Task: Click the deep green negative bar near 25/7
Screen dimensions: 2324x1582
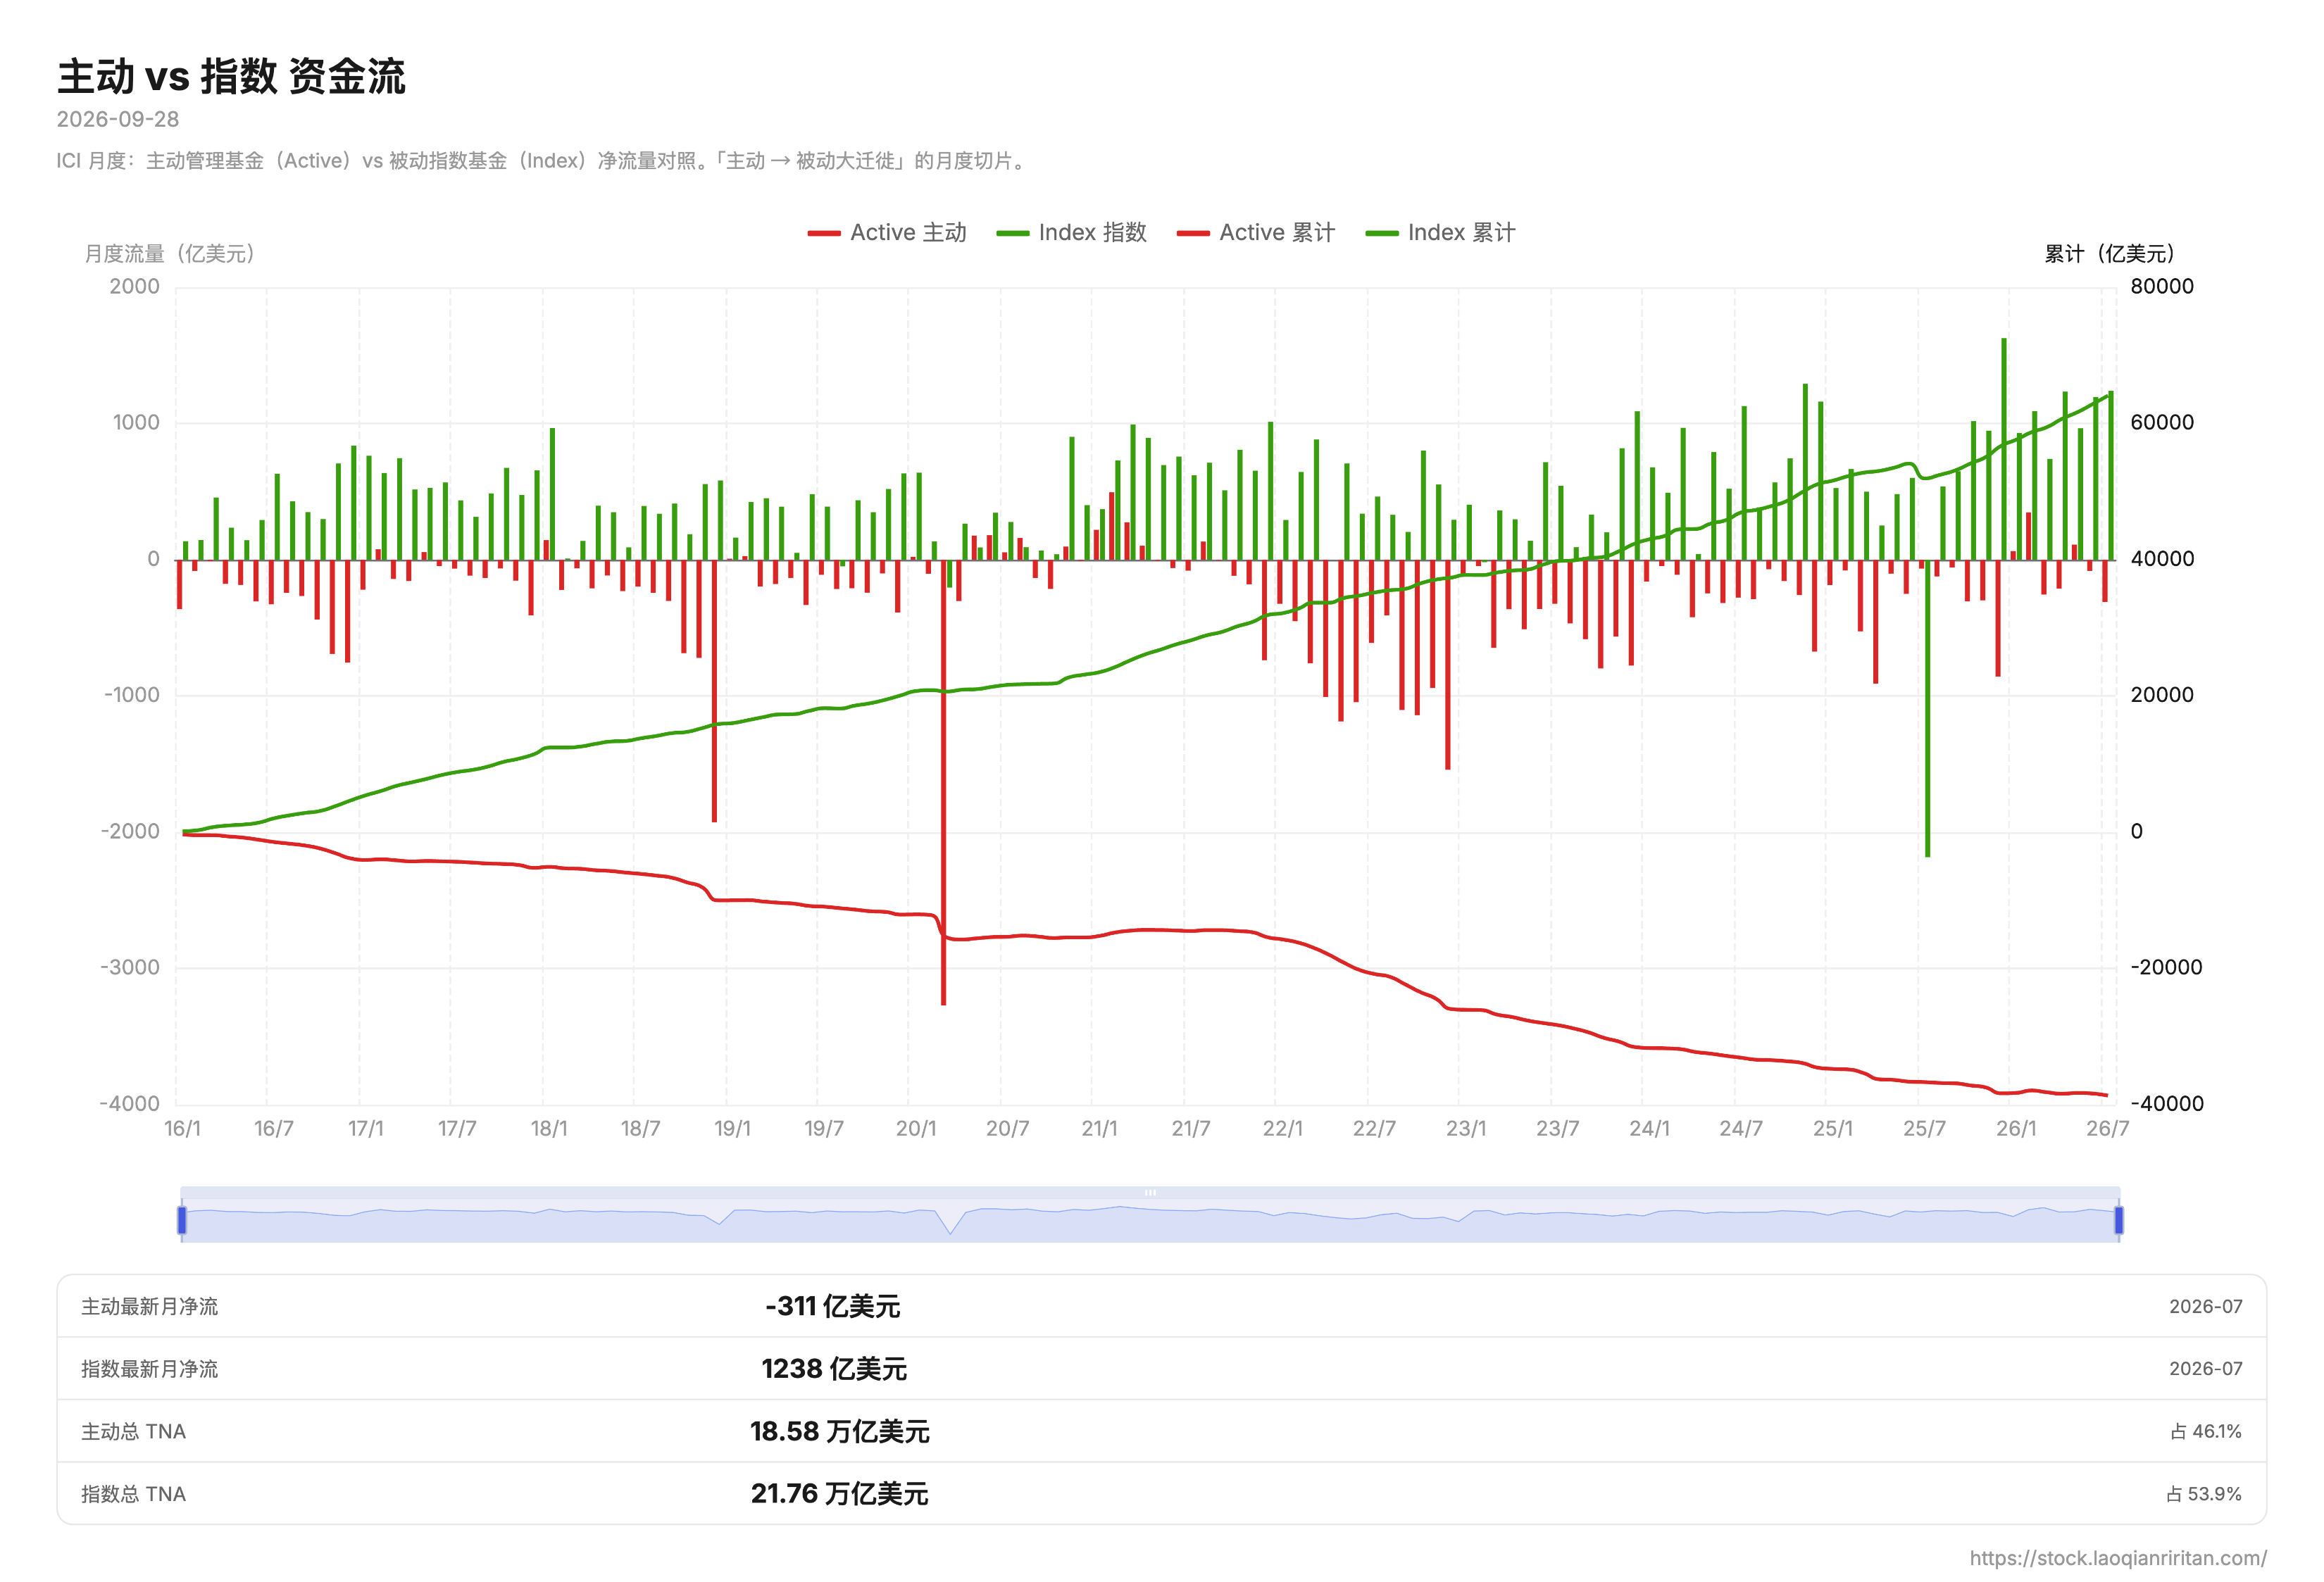Action: [1927, 708]
